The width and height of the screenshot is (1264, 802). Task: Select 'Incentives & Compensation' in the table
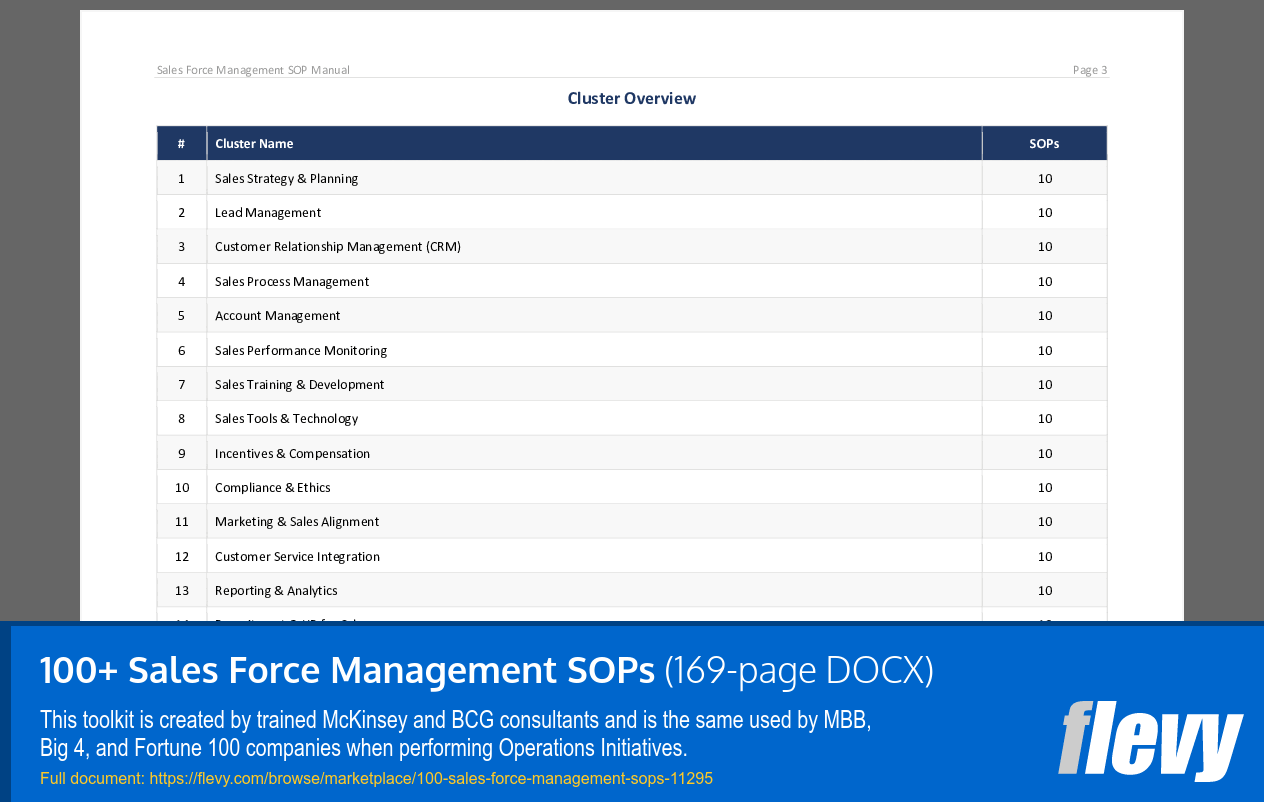tap(292, 453)
